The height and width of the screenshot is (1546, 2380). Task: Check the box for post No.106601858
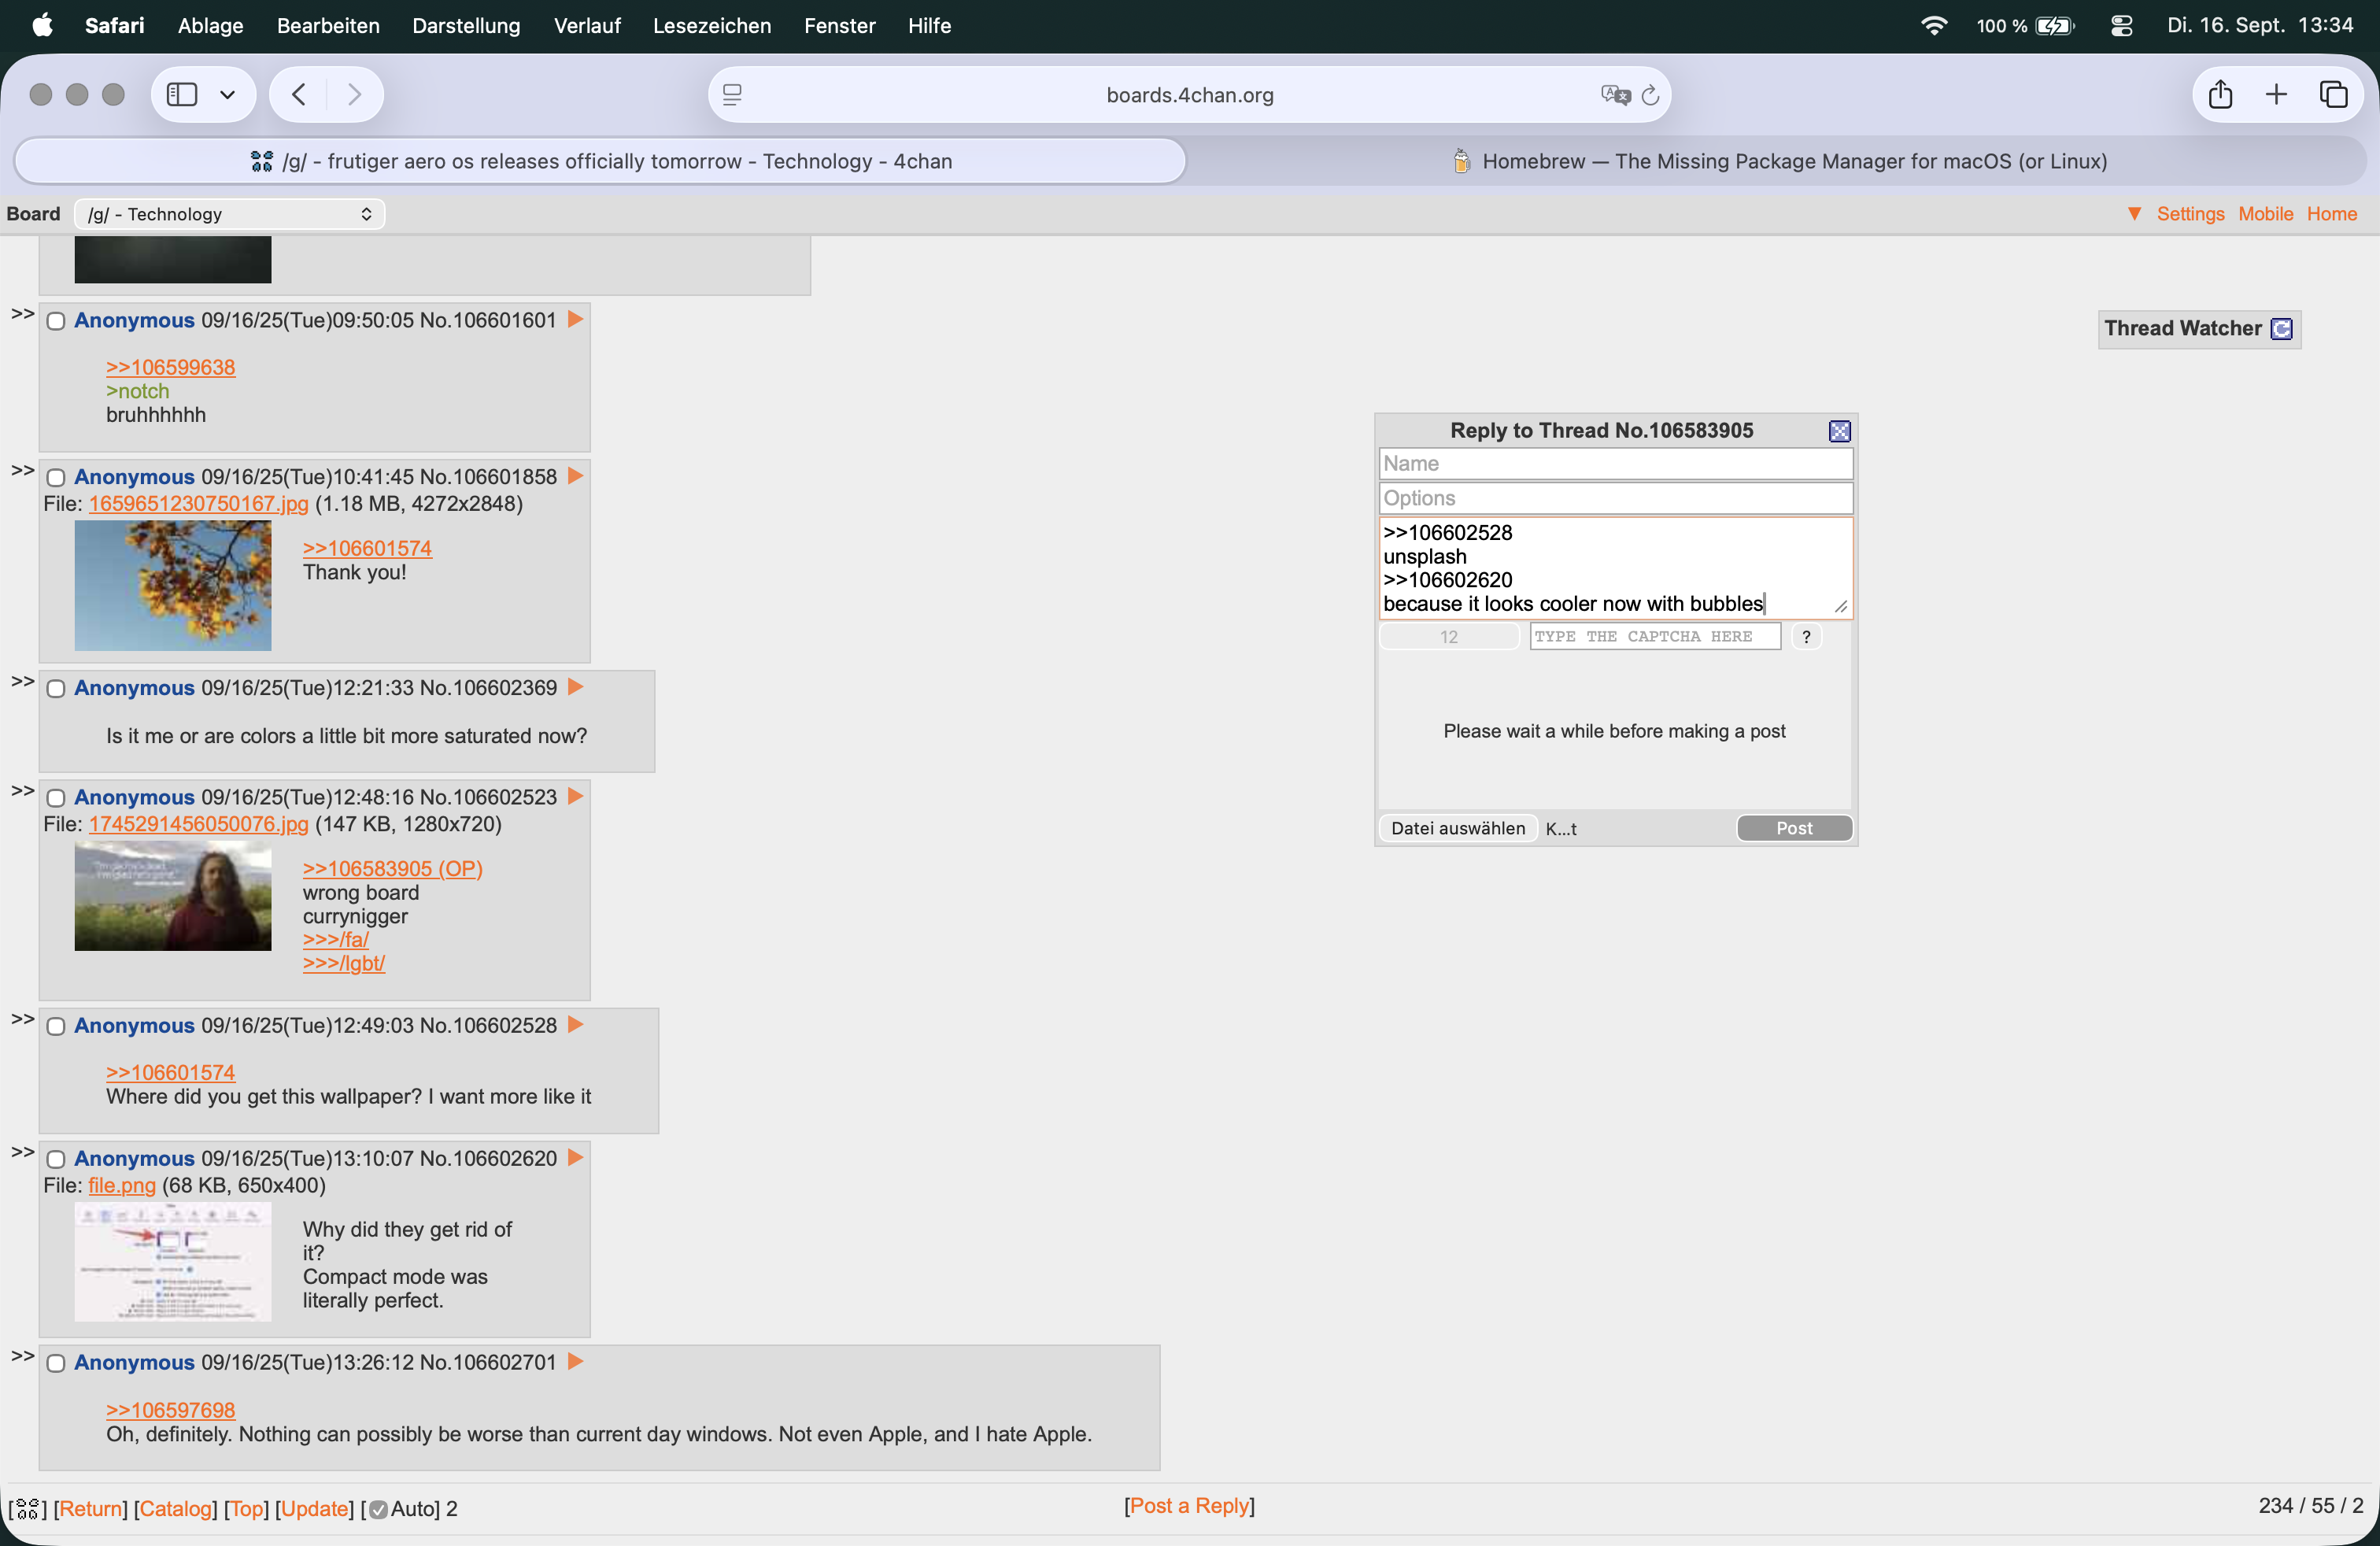(x=56, y=478)
